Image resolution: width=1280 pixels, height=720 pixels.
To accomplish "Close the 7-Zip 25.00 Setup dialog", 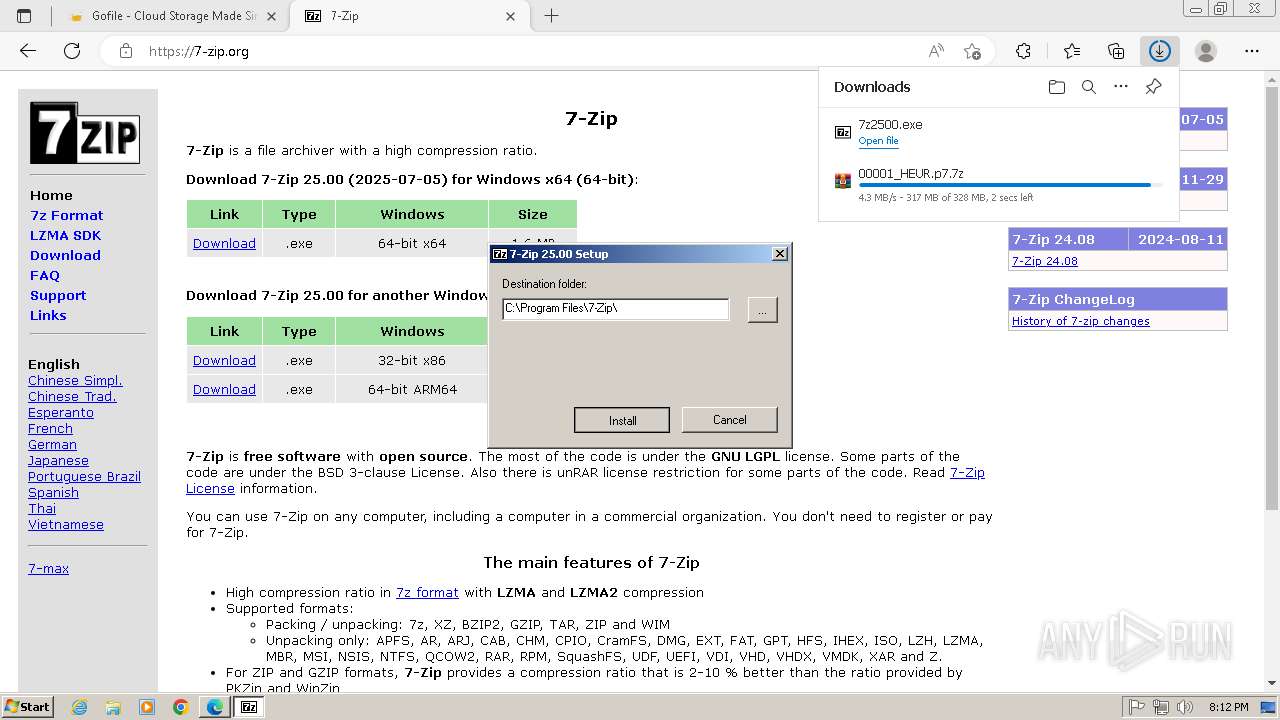I will point(780,254).
